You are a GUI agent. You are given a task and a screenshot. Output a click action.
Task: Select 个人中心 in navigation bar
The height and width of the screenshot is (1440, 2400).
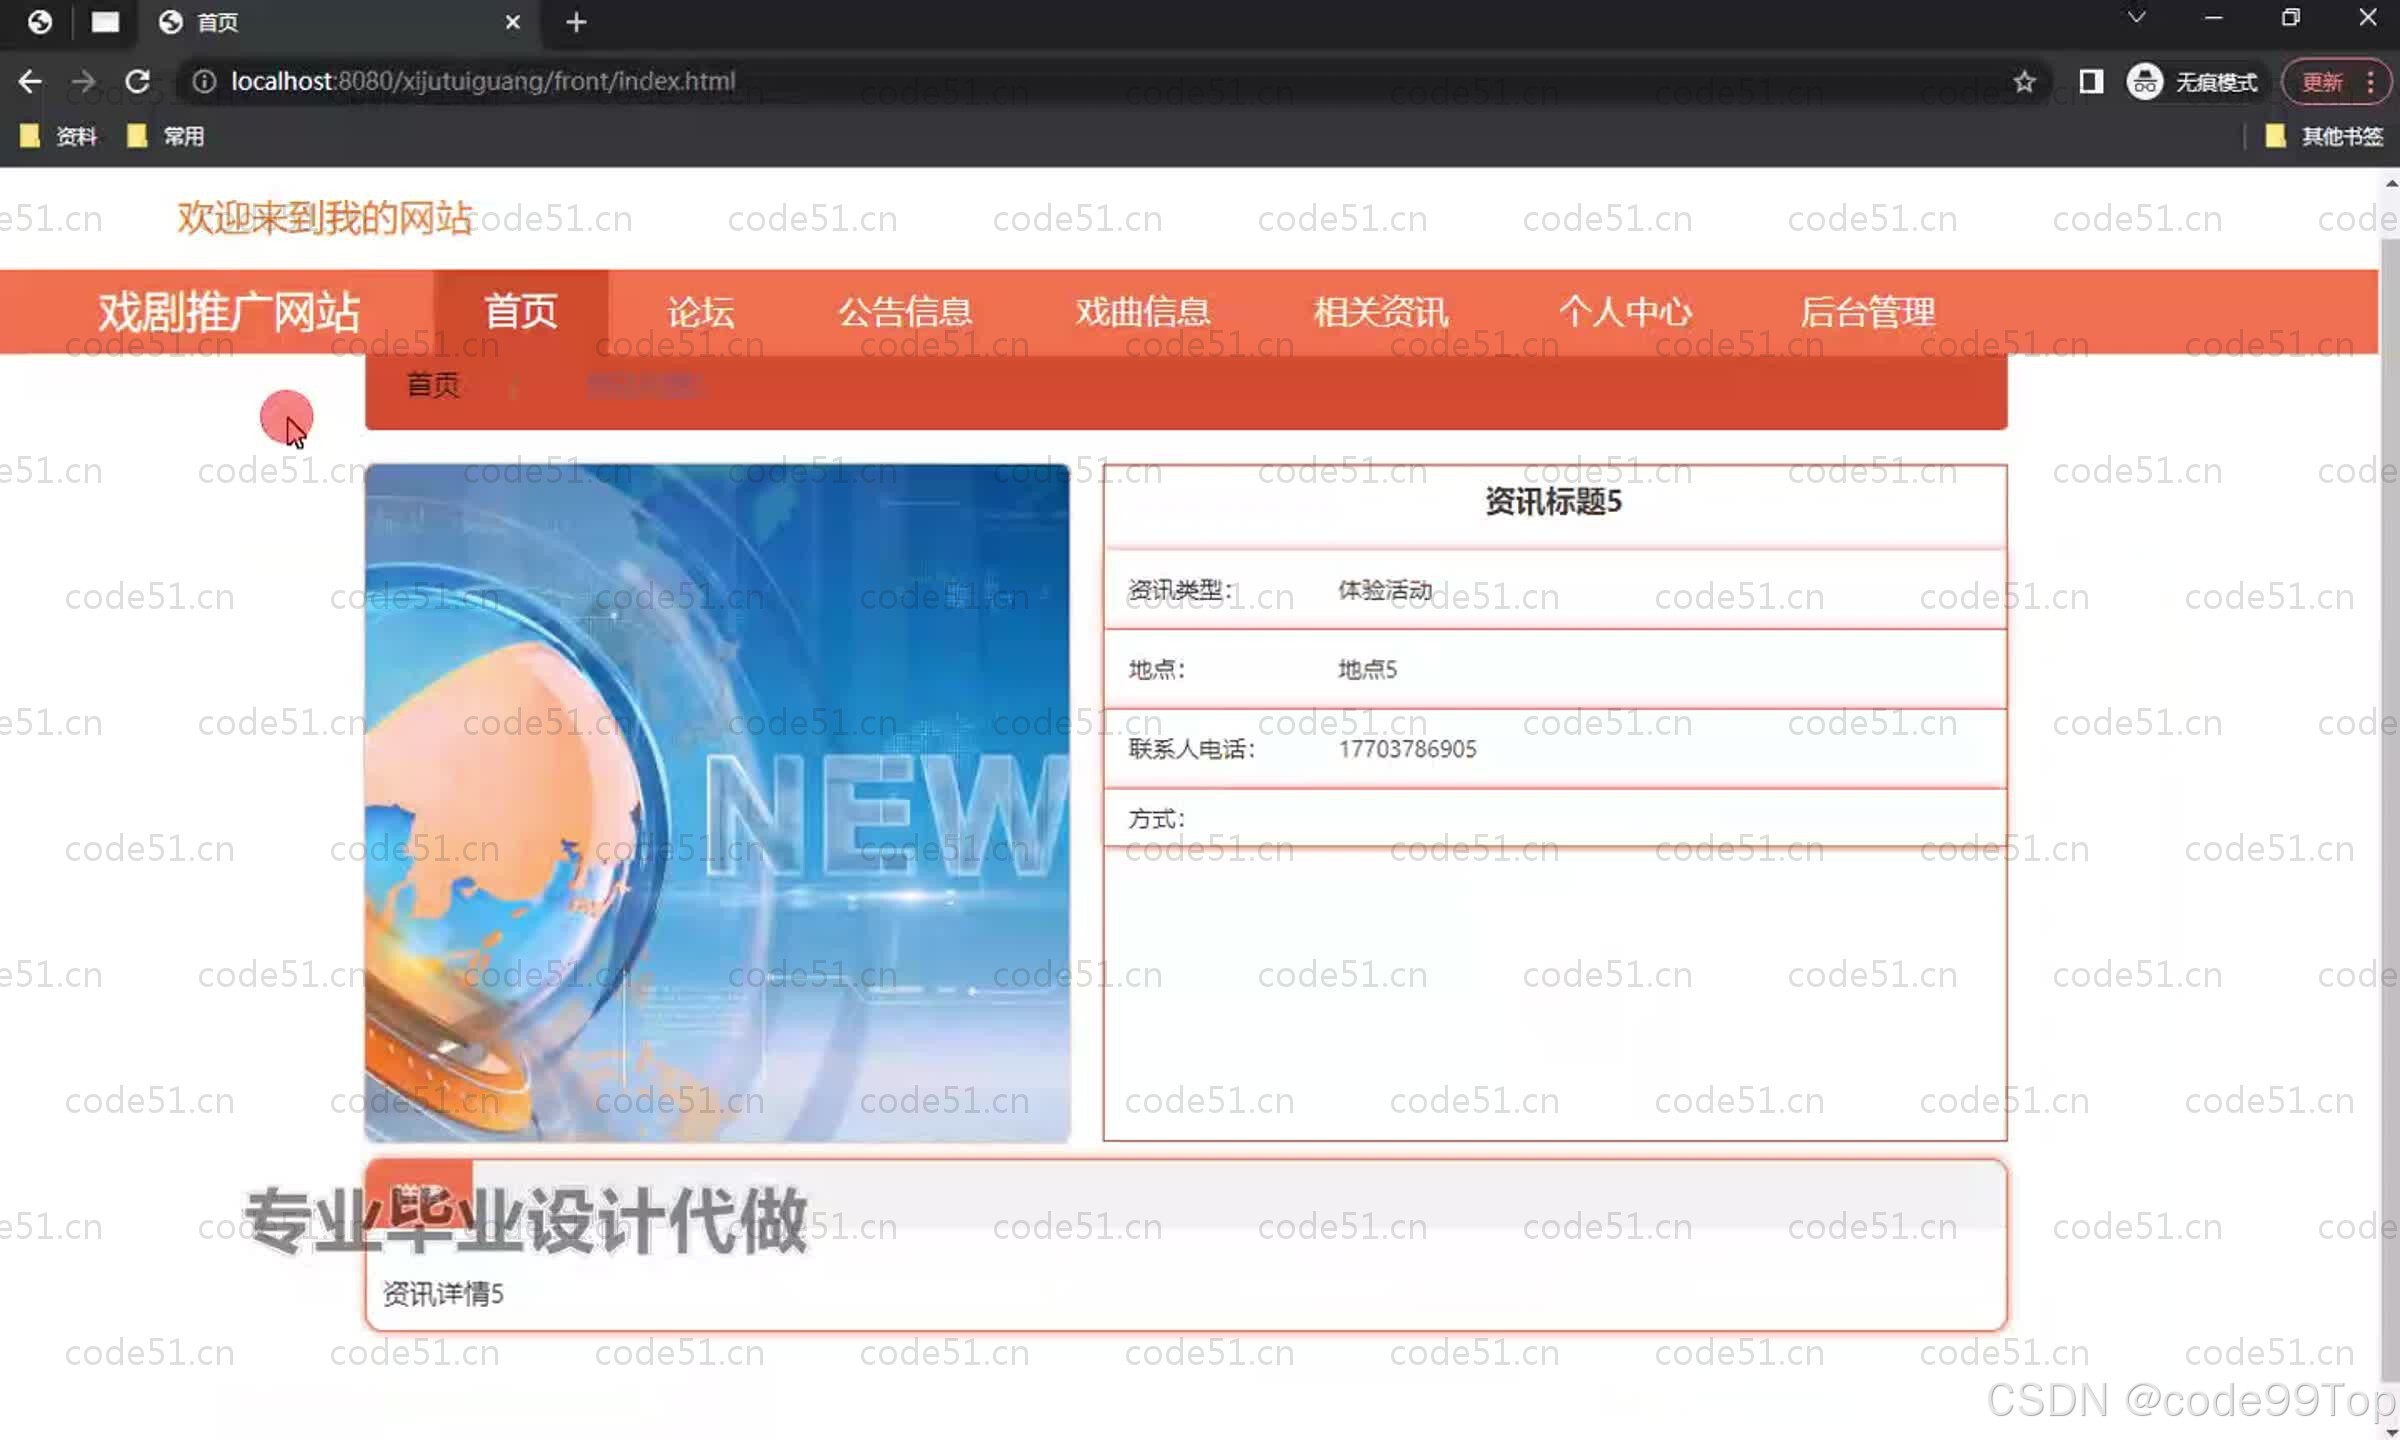[x=1625, y=312]
